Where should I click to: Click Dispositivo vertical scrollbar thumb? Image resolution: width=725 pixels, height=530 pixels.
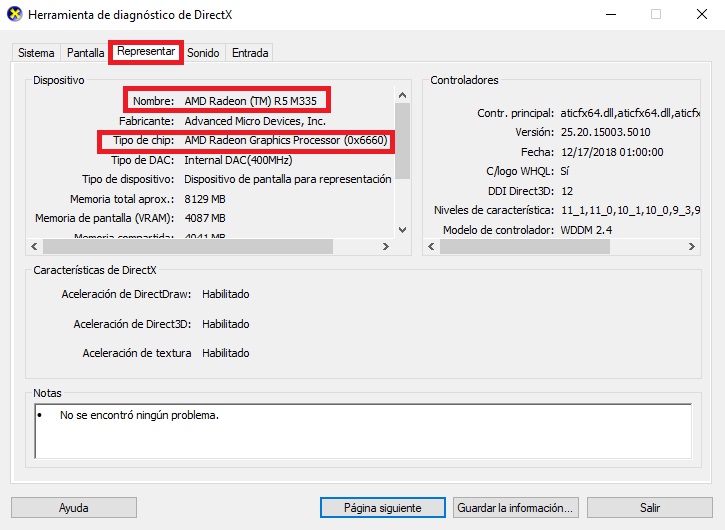click(403, 141)
